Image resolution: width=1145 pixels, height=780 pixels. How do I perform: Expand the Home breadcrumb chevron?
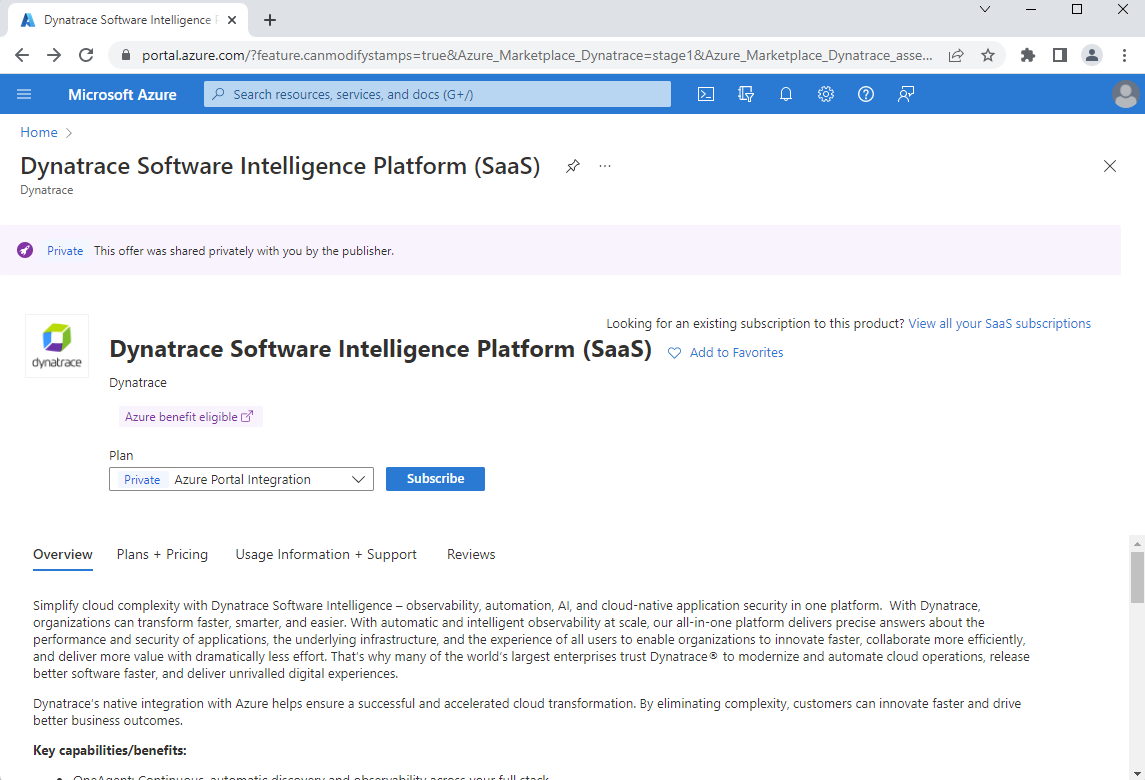point(69,133)
